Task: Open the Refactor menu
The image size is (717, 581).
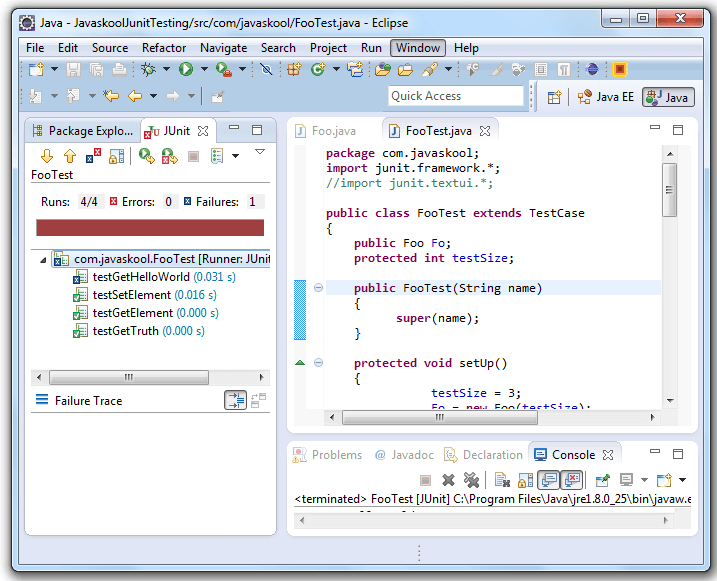Action: pyautogui.click(x=164, y=47)
